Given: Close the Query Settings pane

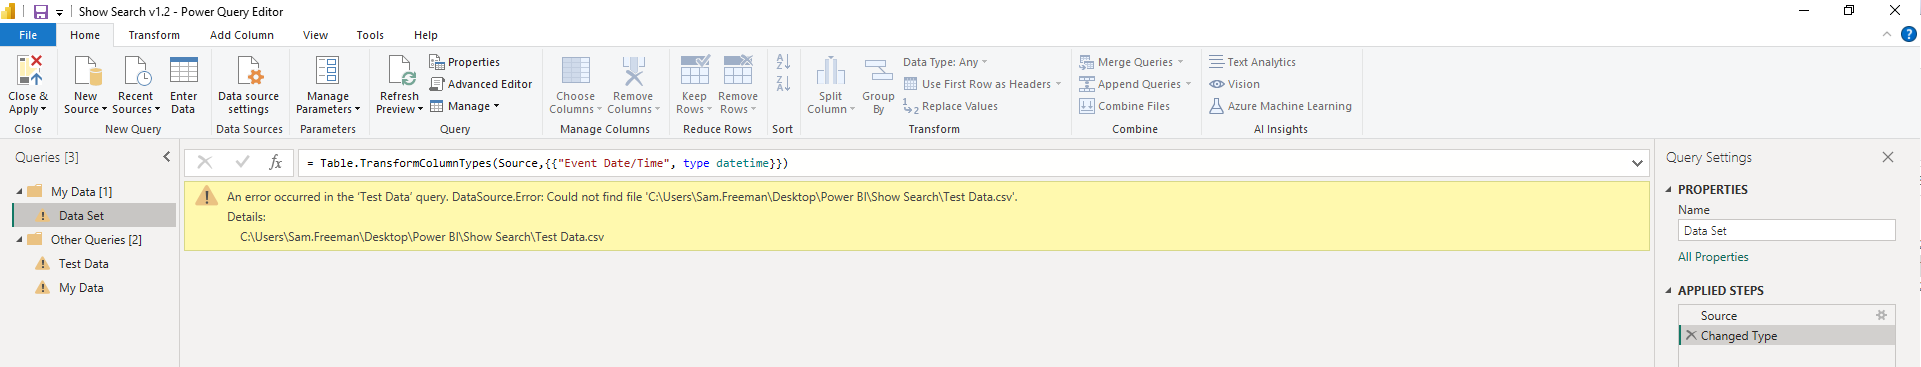Looking at the screenshot, I should pos(1888,157).
